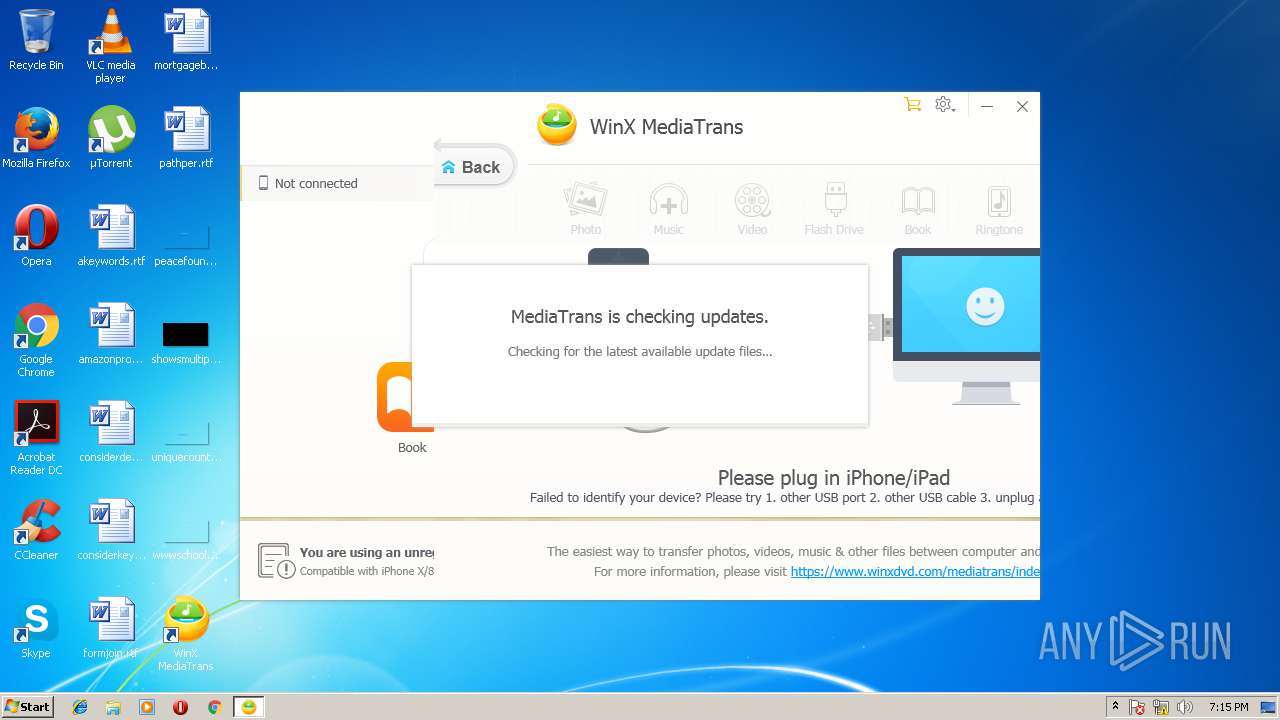Minimize the MediaTrans window
The width and height of the screenshot is (1280, 720).
pos(987,106)
